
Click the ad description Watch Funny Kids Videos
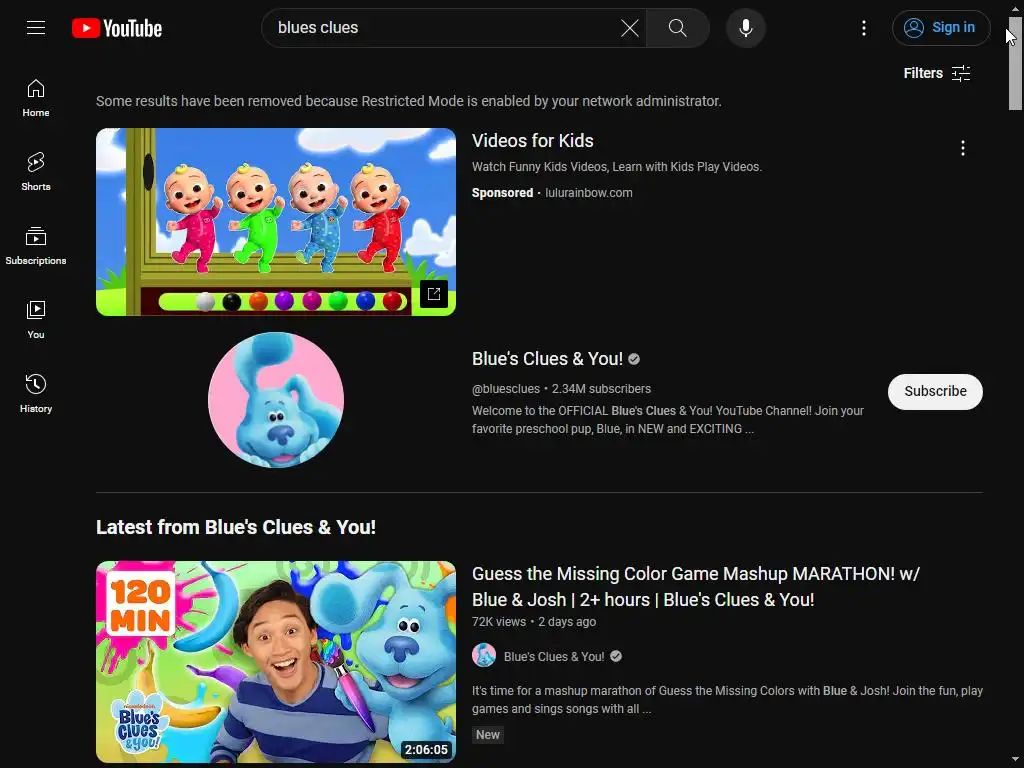click(616, 167)
